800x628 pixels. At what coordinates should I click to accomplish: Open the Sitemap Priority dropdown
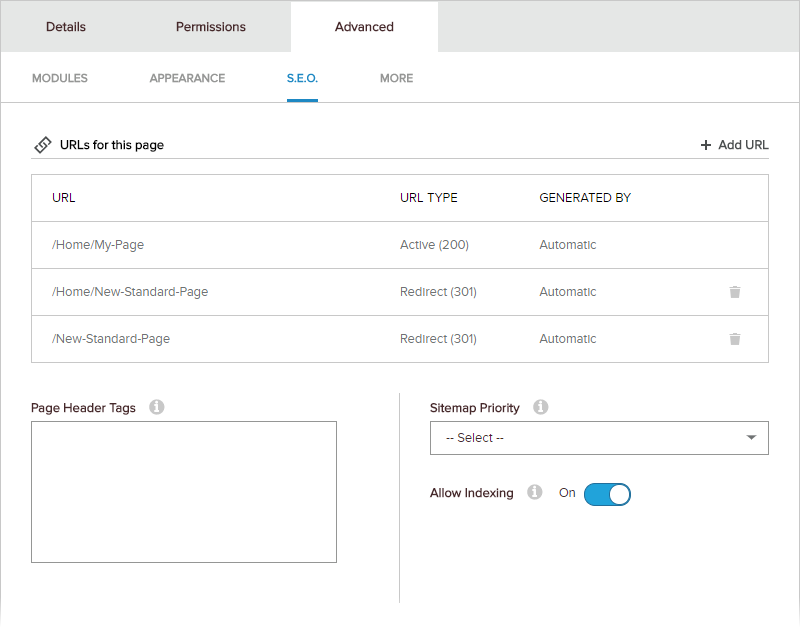pos(599,438)
